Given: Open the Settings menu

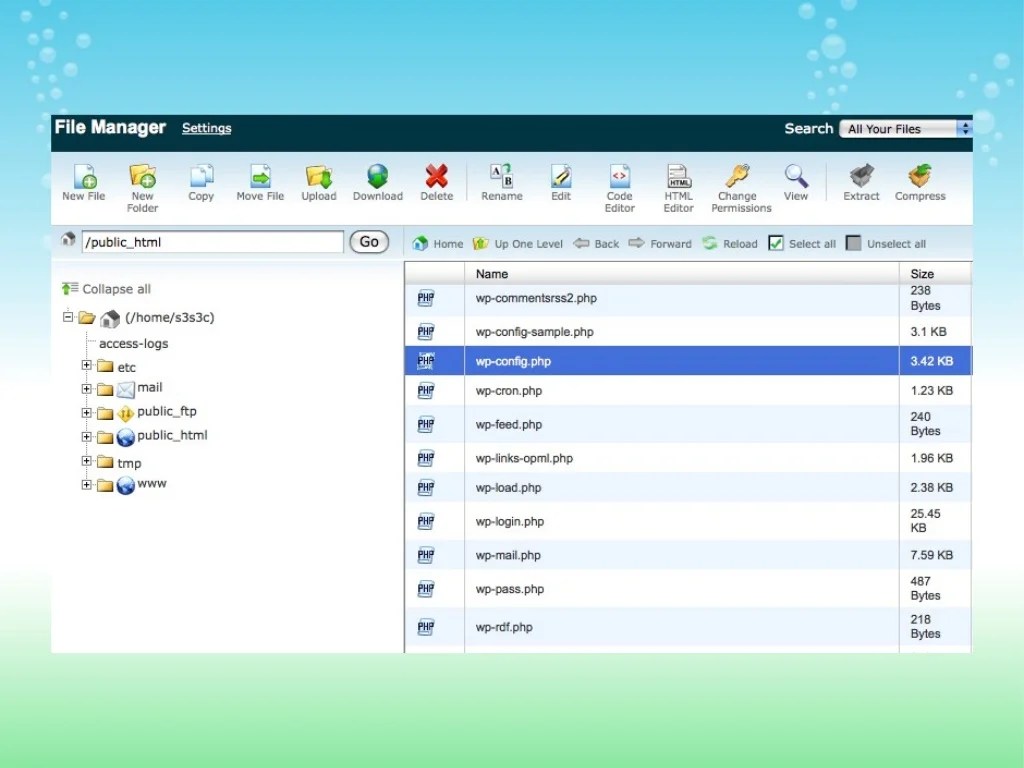Looking at the screenshot, I should point(206,128).
